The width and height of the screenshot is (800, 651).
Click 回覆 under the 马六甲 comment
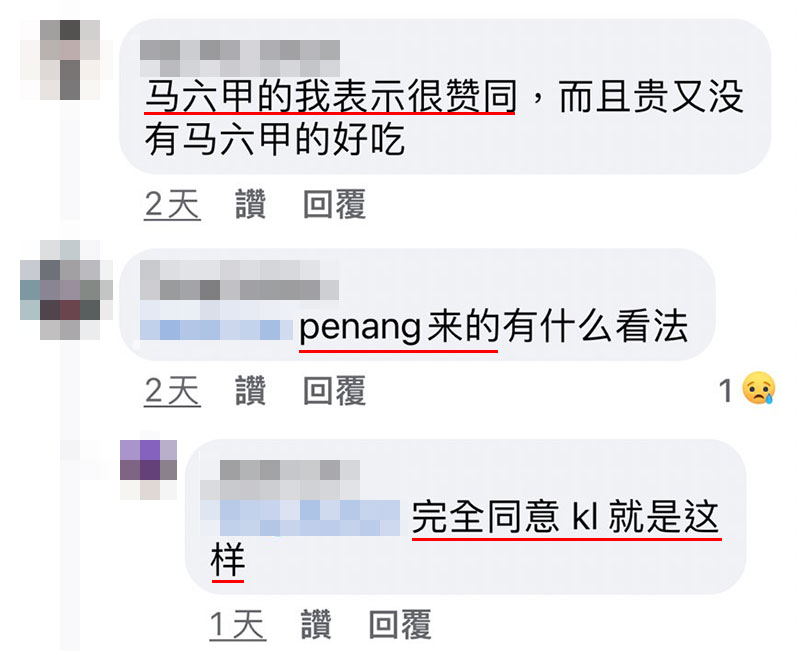click(x=334, y=204)
